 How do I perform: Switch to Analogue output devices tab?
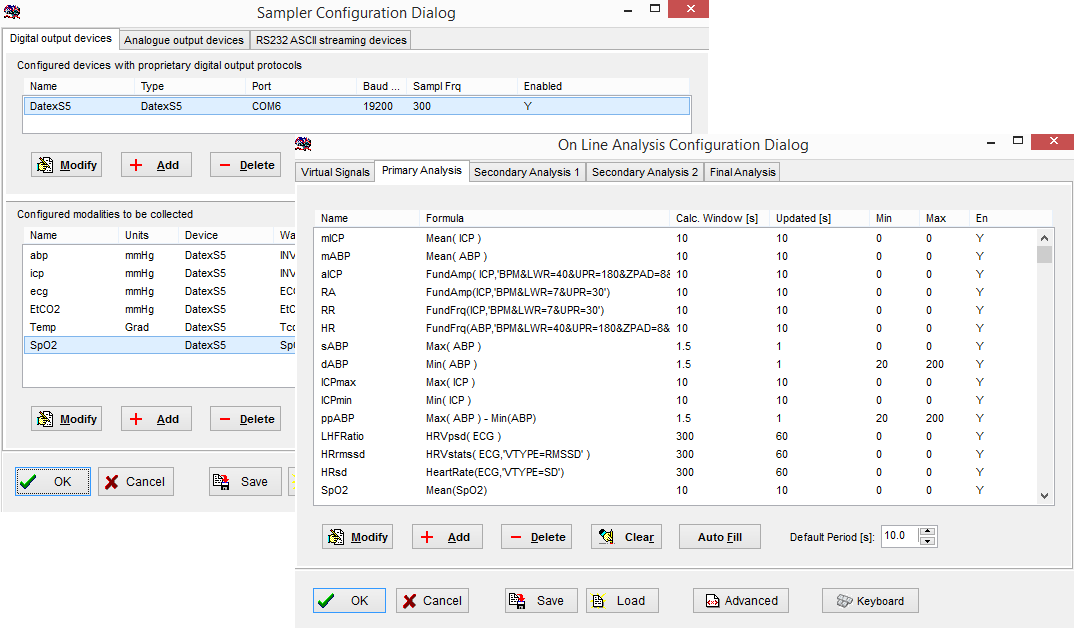pyautogui.click(x=184, y=40)
